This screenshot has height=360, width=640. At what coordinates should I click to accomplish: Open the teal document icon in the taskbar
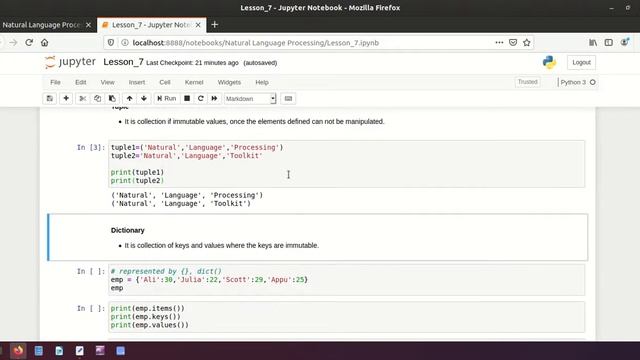59,351
